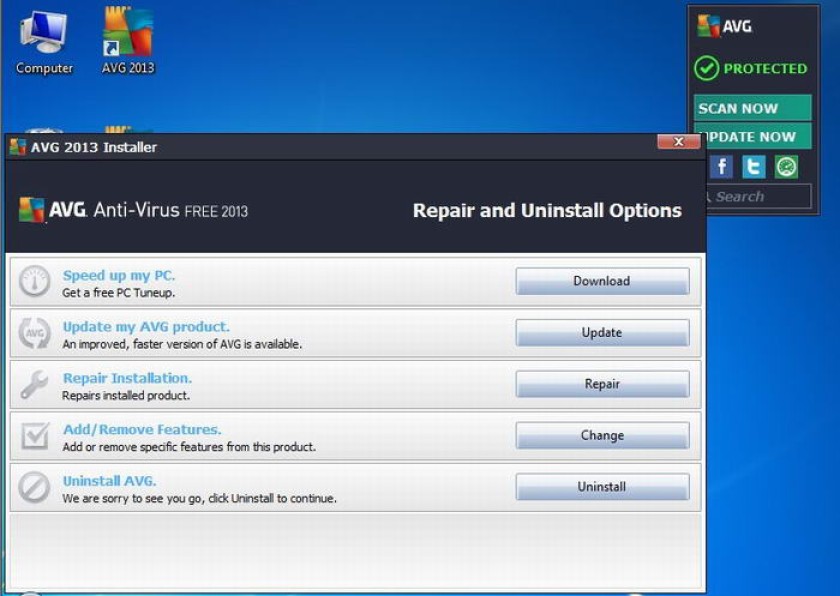Open AVG's Facebook page from the gadget
840x596 pixels.
tap(722, 167)
